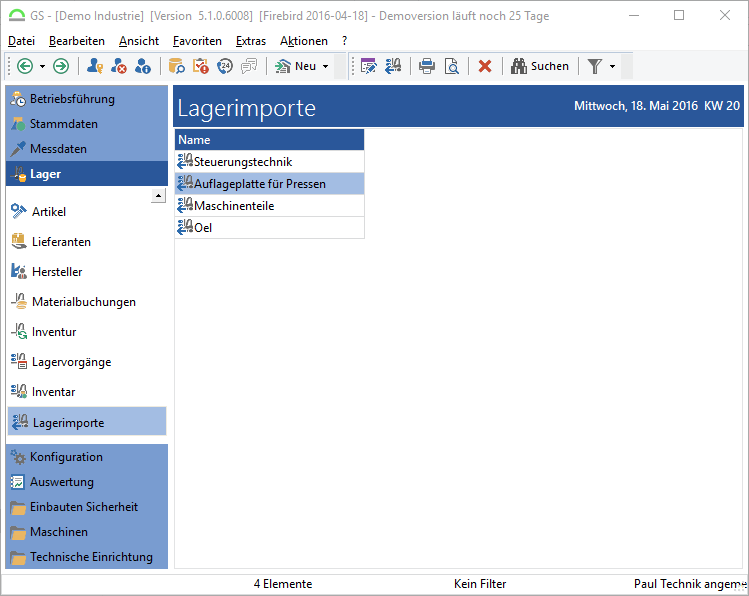Image resolution: width=749 pixels, height=596 pixels.
Task: Open Lieferanten in the Lager panel
Action: [x=51, y=242]
